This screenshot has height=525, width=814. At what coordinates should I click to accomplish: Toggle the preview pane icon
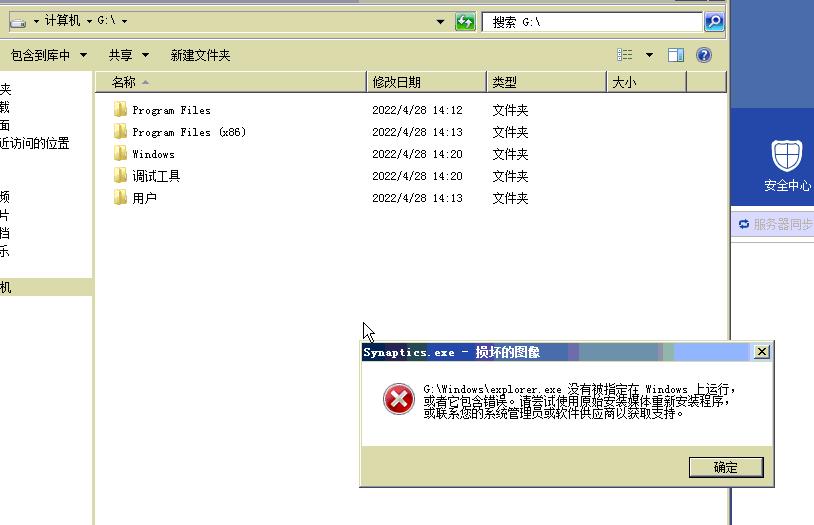coord(675,55)
